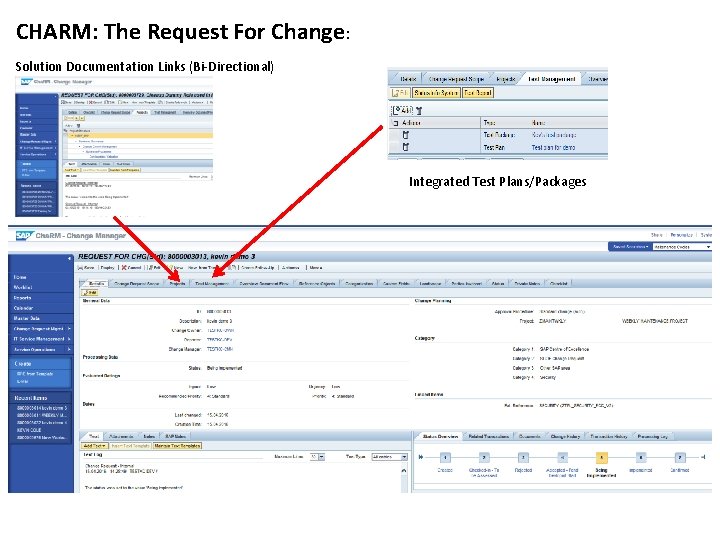Screen dimensions: 720x540
Task: Open the Projects tab in main window
Action: pyautogui.click(x=177, y=283)
